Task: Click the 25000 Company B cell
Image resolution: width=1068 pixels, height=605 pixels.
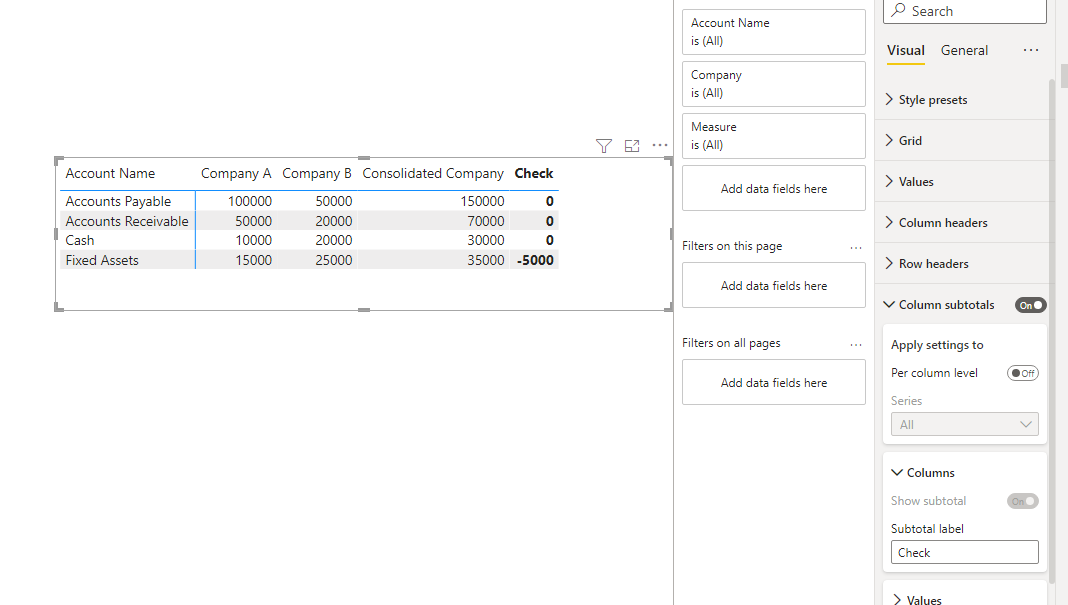Action: pos(334,260)
